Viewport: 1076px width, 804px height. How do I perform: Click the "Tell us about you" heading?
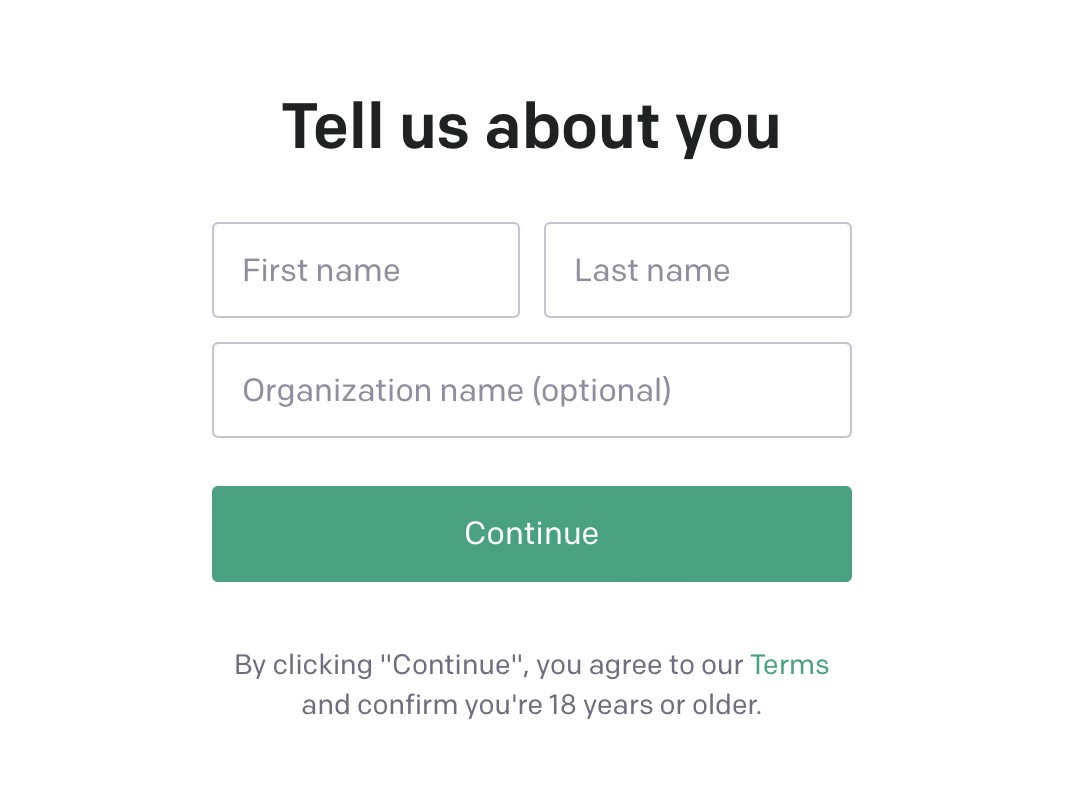tap(531, 127)
